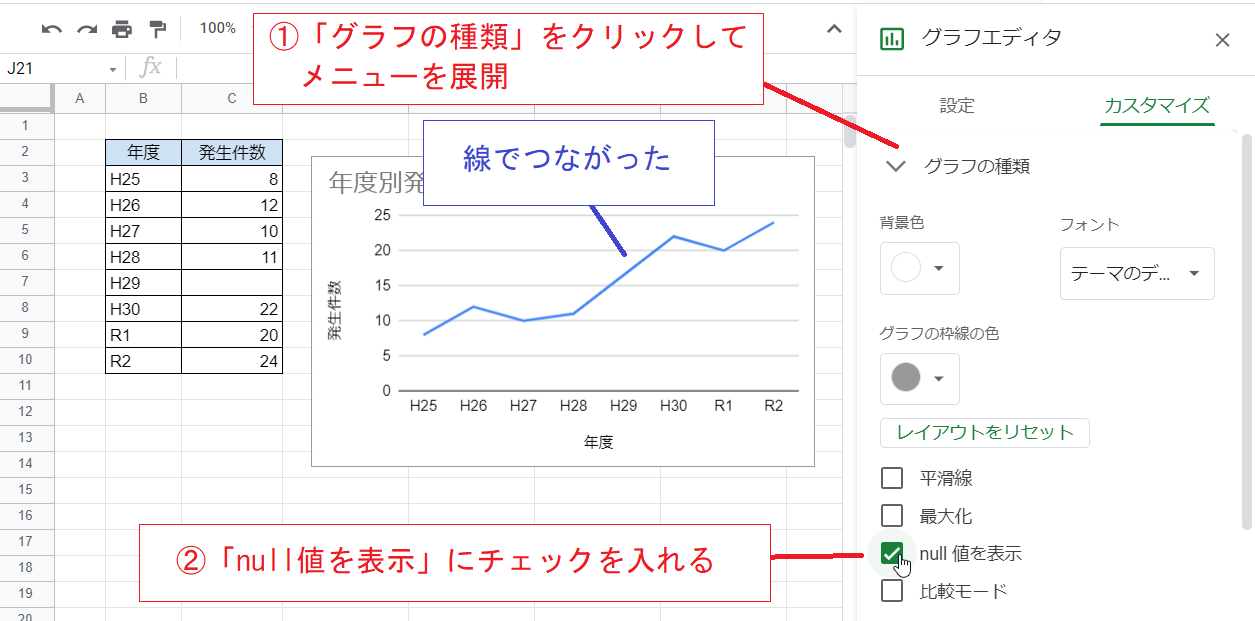The image size is (1255, 621).
Task: Collapse the toolbar with up chevron
Action: [834, 29]
